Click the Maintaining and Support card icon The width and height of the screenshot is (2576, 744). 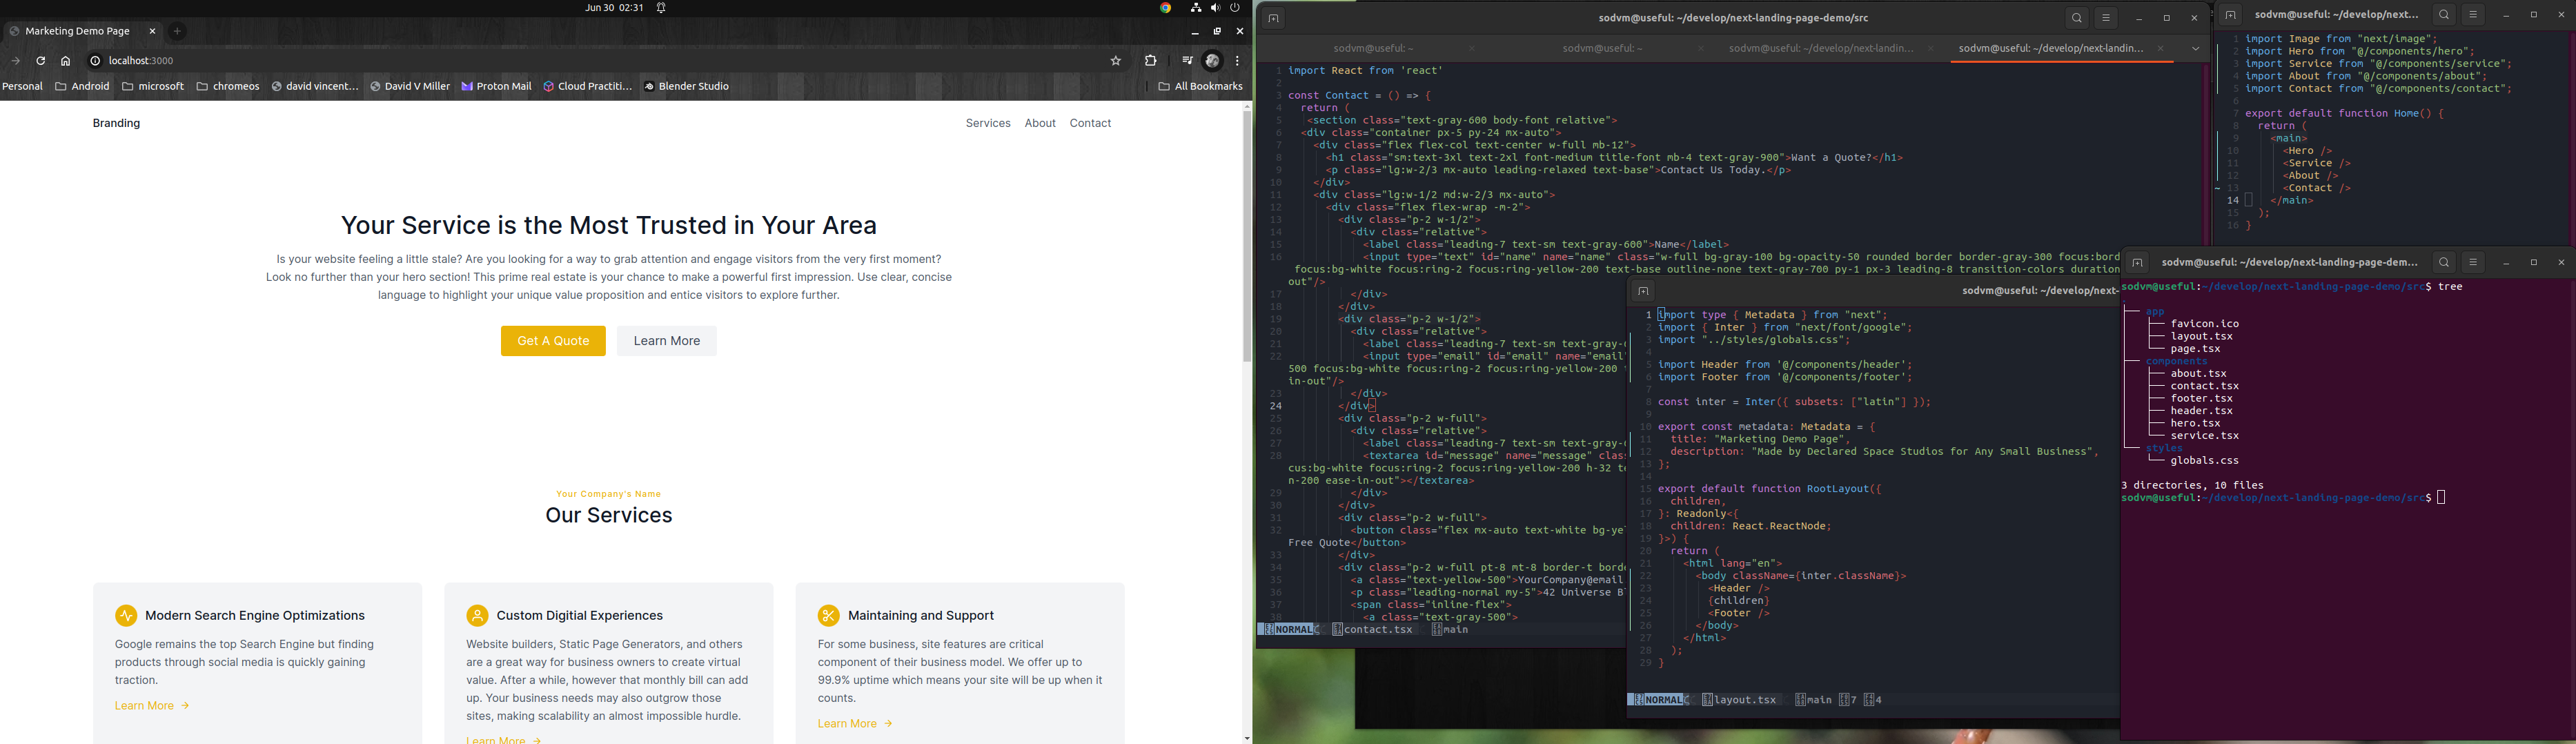(828, 616)
